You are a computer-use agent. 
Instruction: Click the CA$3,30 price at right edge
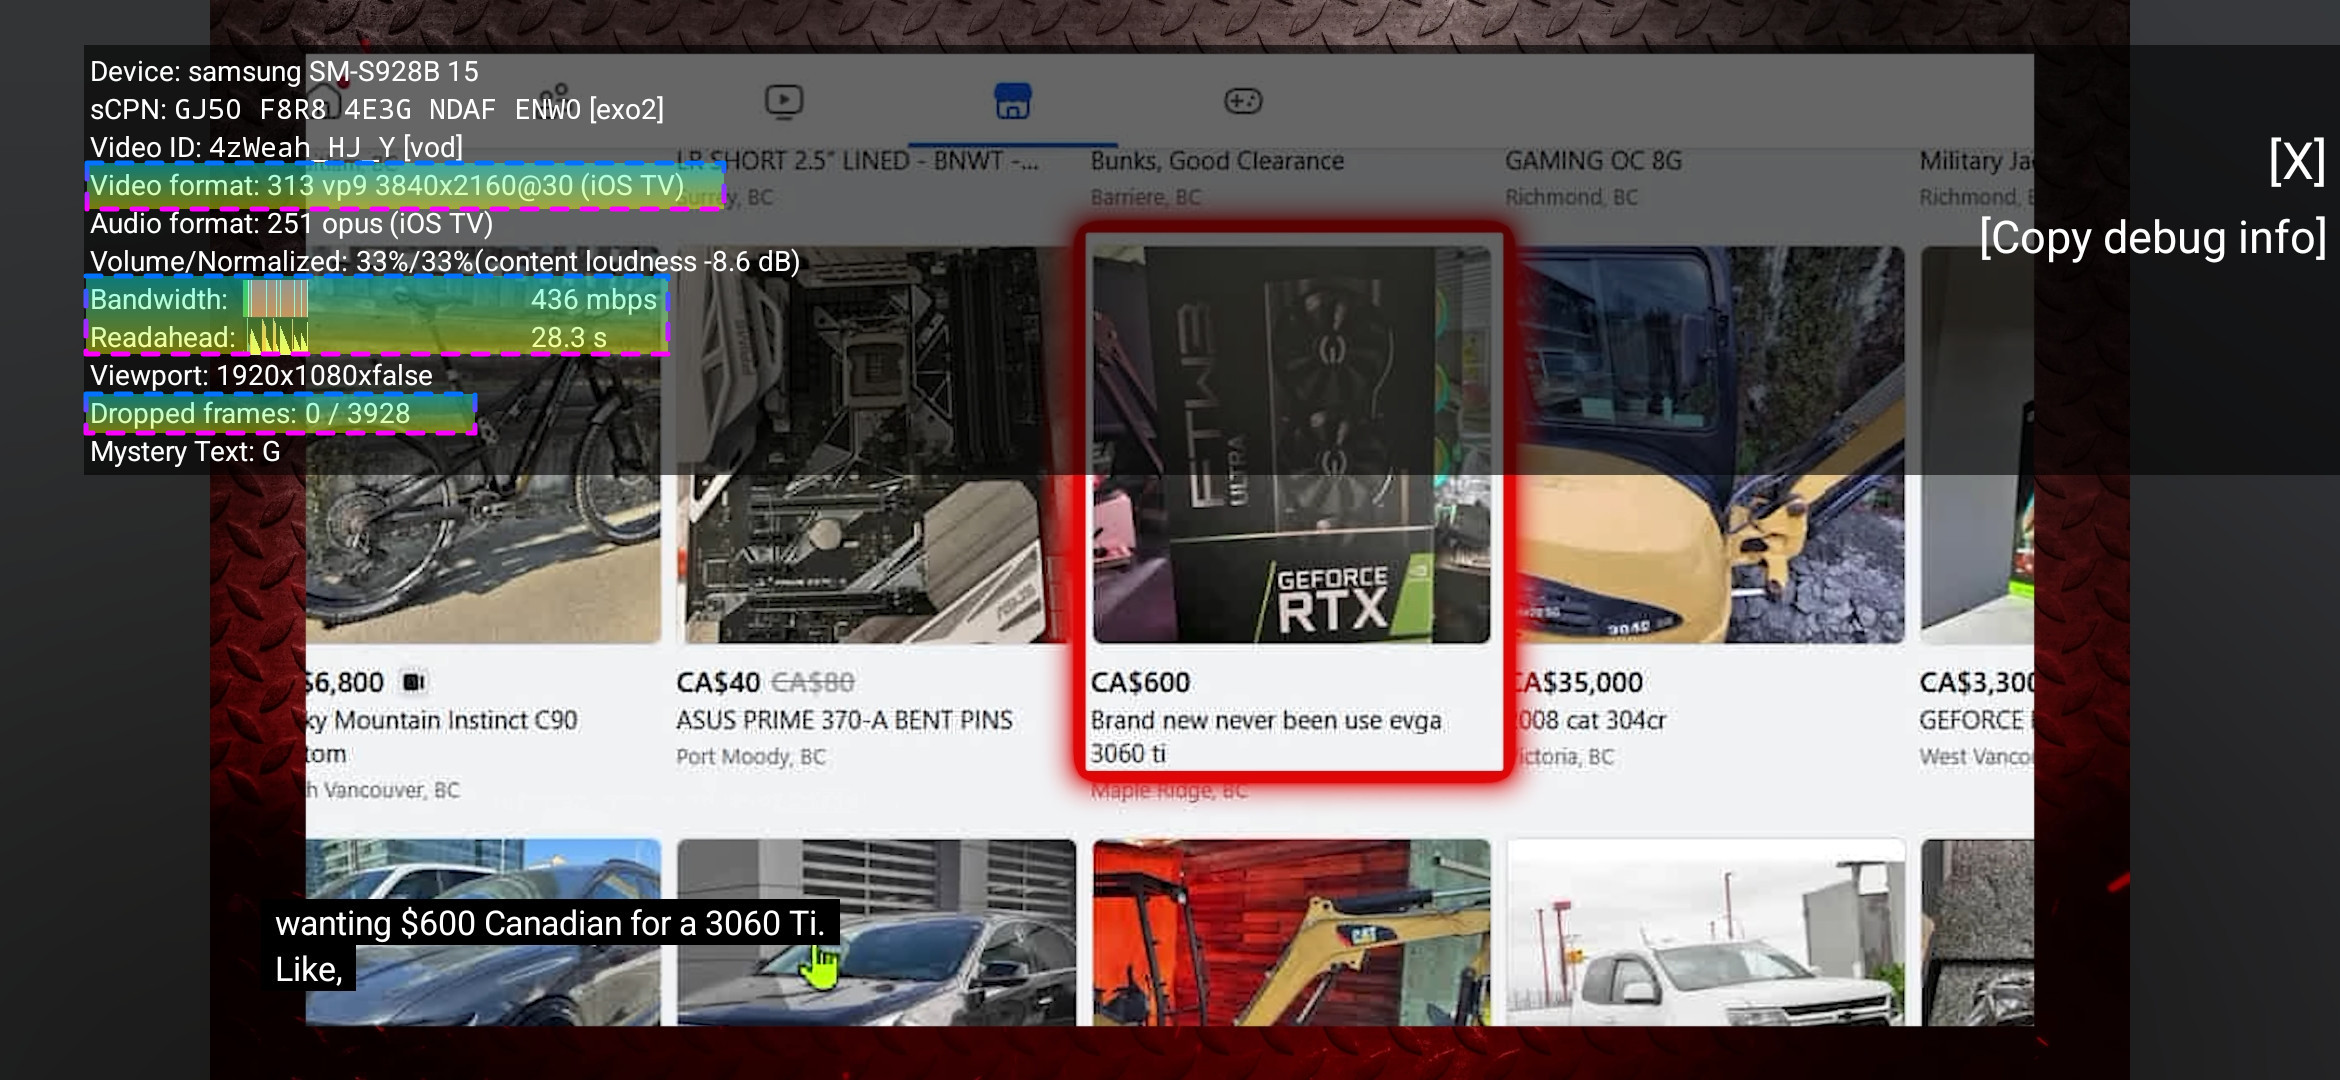click(1976, 683)
